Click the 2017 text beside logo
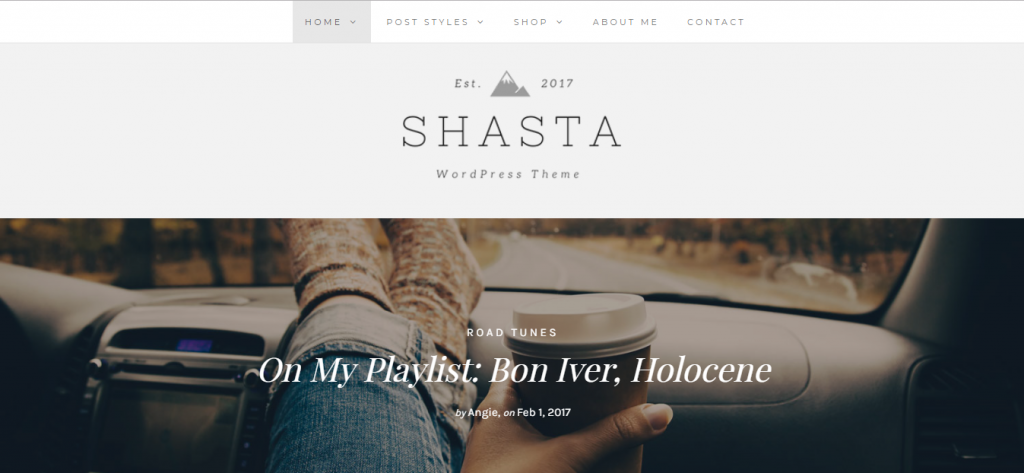Viewport: 1024px width, 473px height. [x=557, y=84]
